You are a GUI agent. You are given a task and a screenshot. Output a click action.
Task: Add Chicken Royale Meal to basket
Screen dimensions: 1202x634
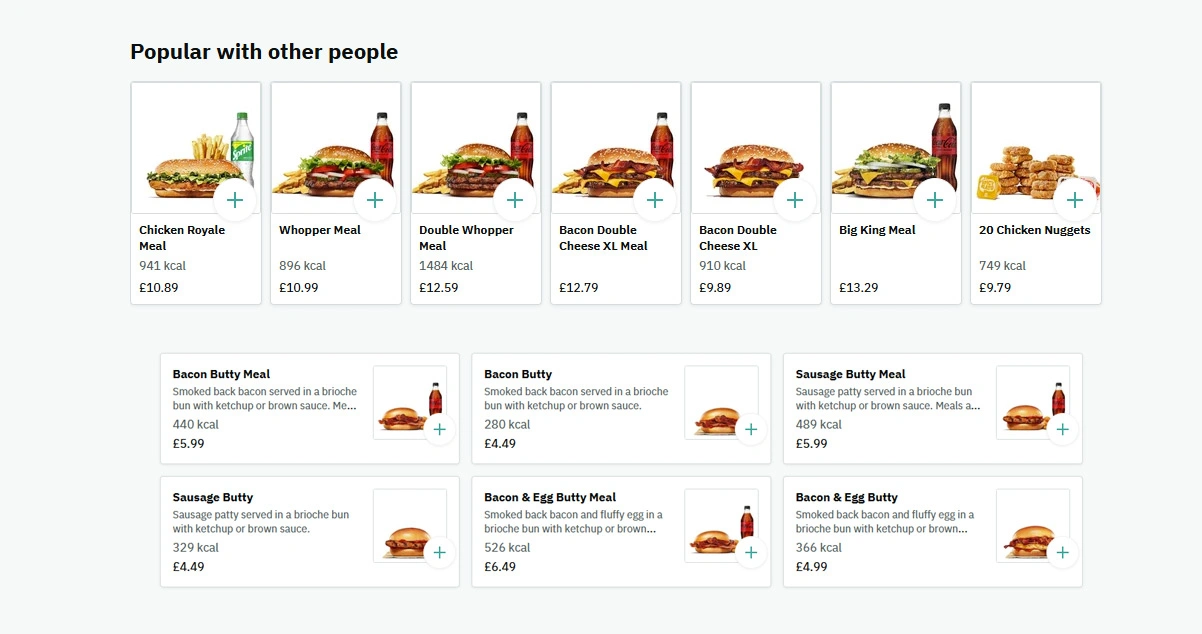[235, 200]
